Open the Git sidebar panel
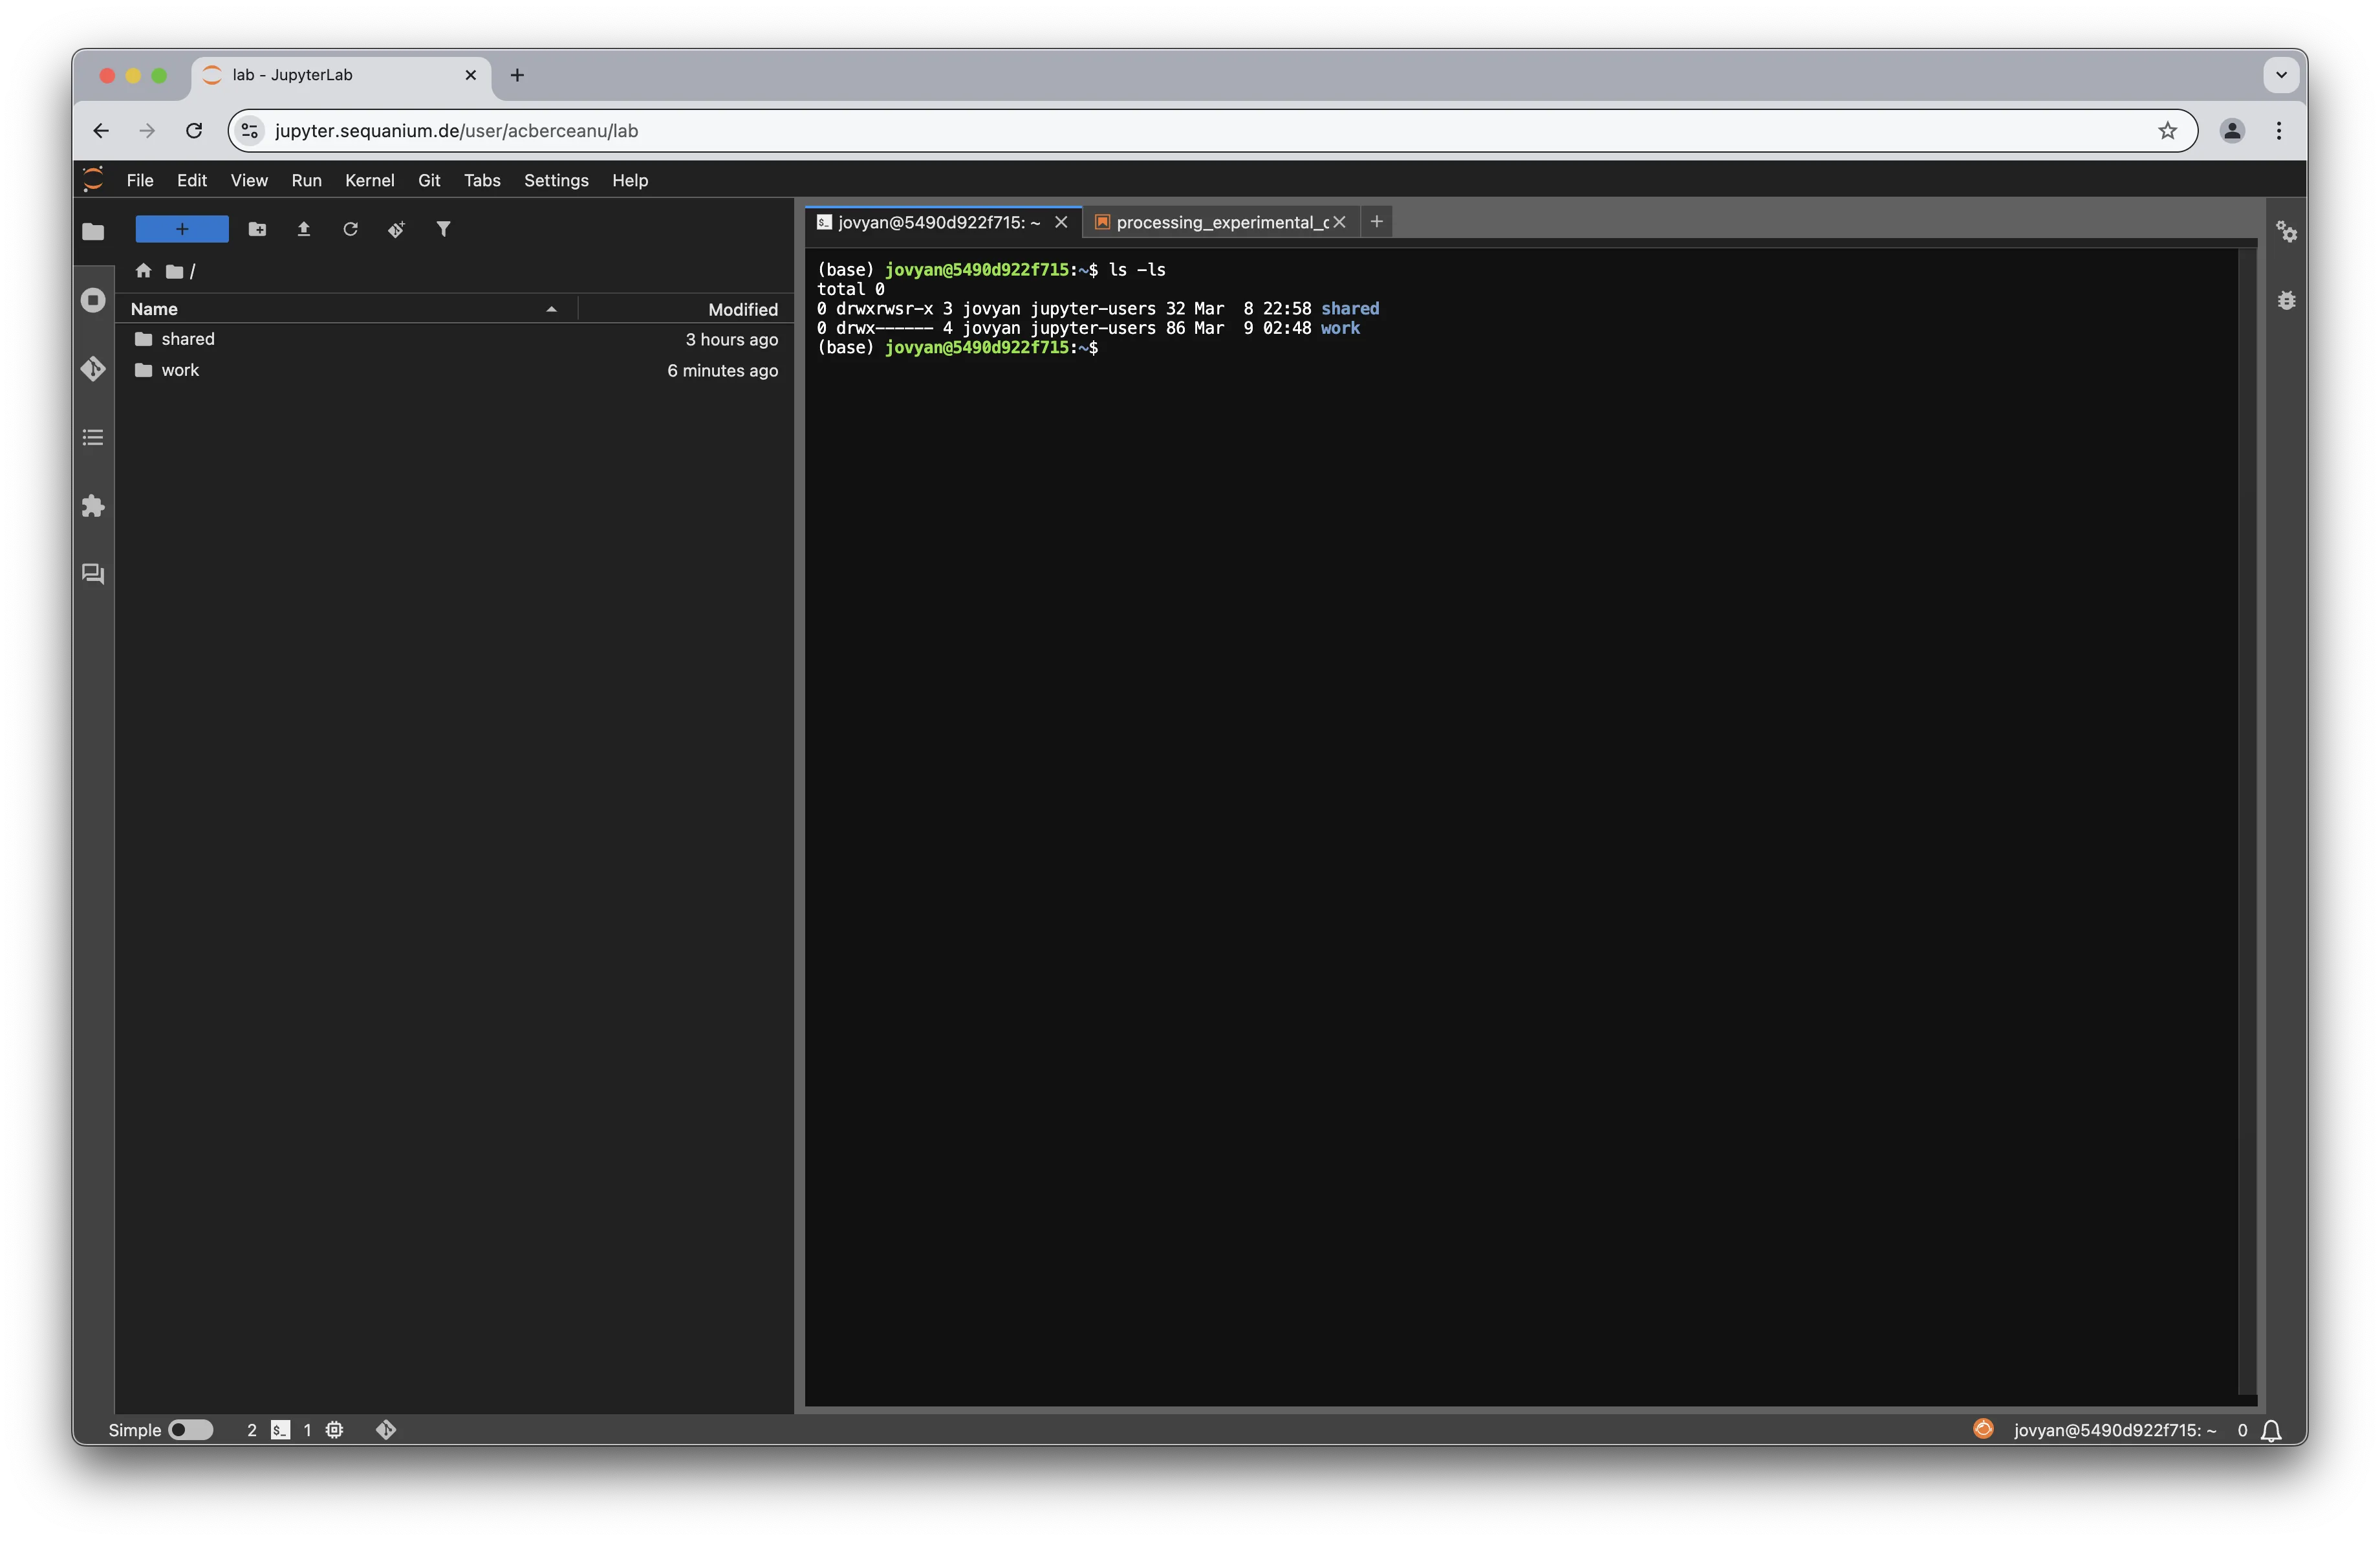2380x1541 pixels. point(93,369)
